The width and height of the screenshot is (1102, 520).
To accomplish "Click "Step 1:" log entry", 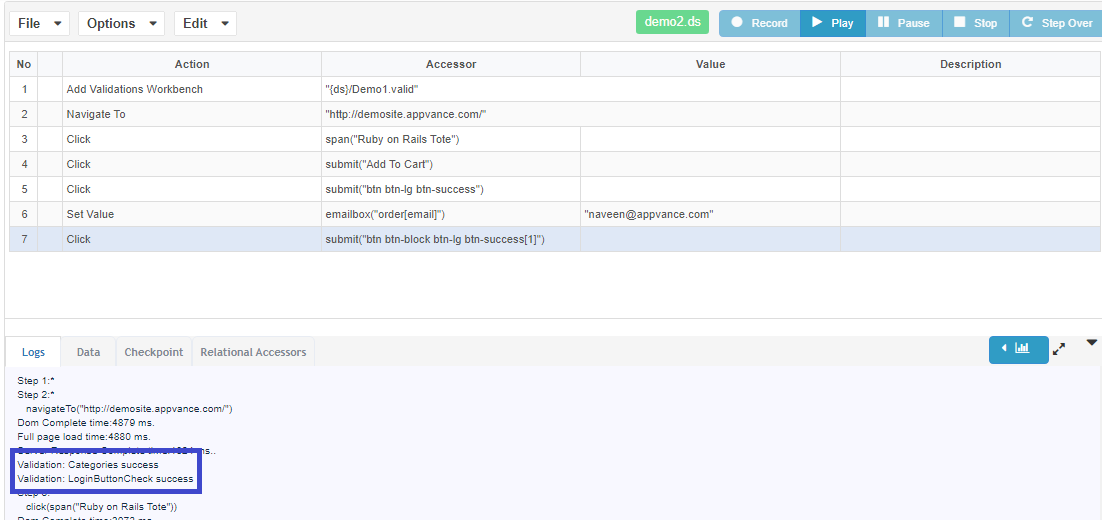I will tap(36, 381).
